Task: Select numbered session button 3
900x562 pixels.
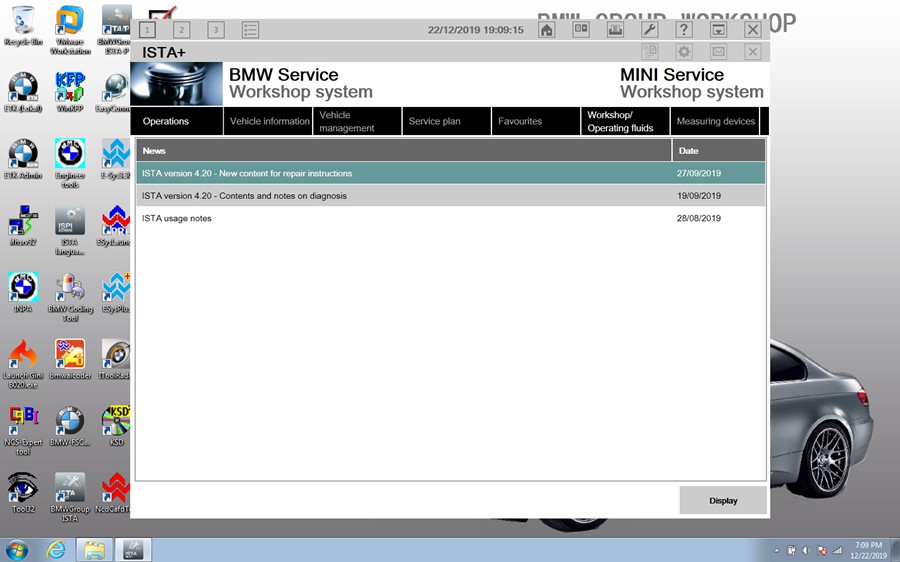Action: click(x=216, y=30)
